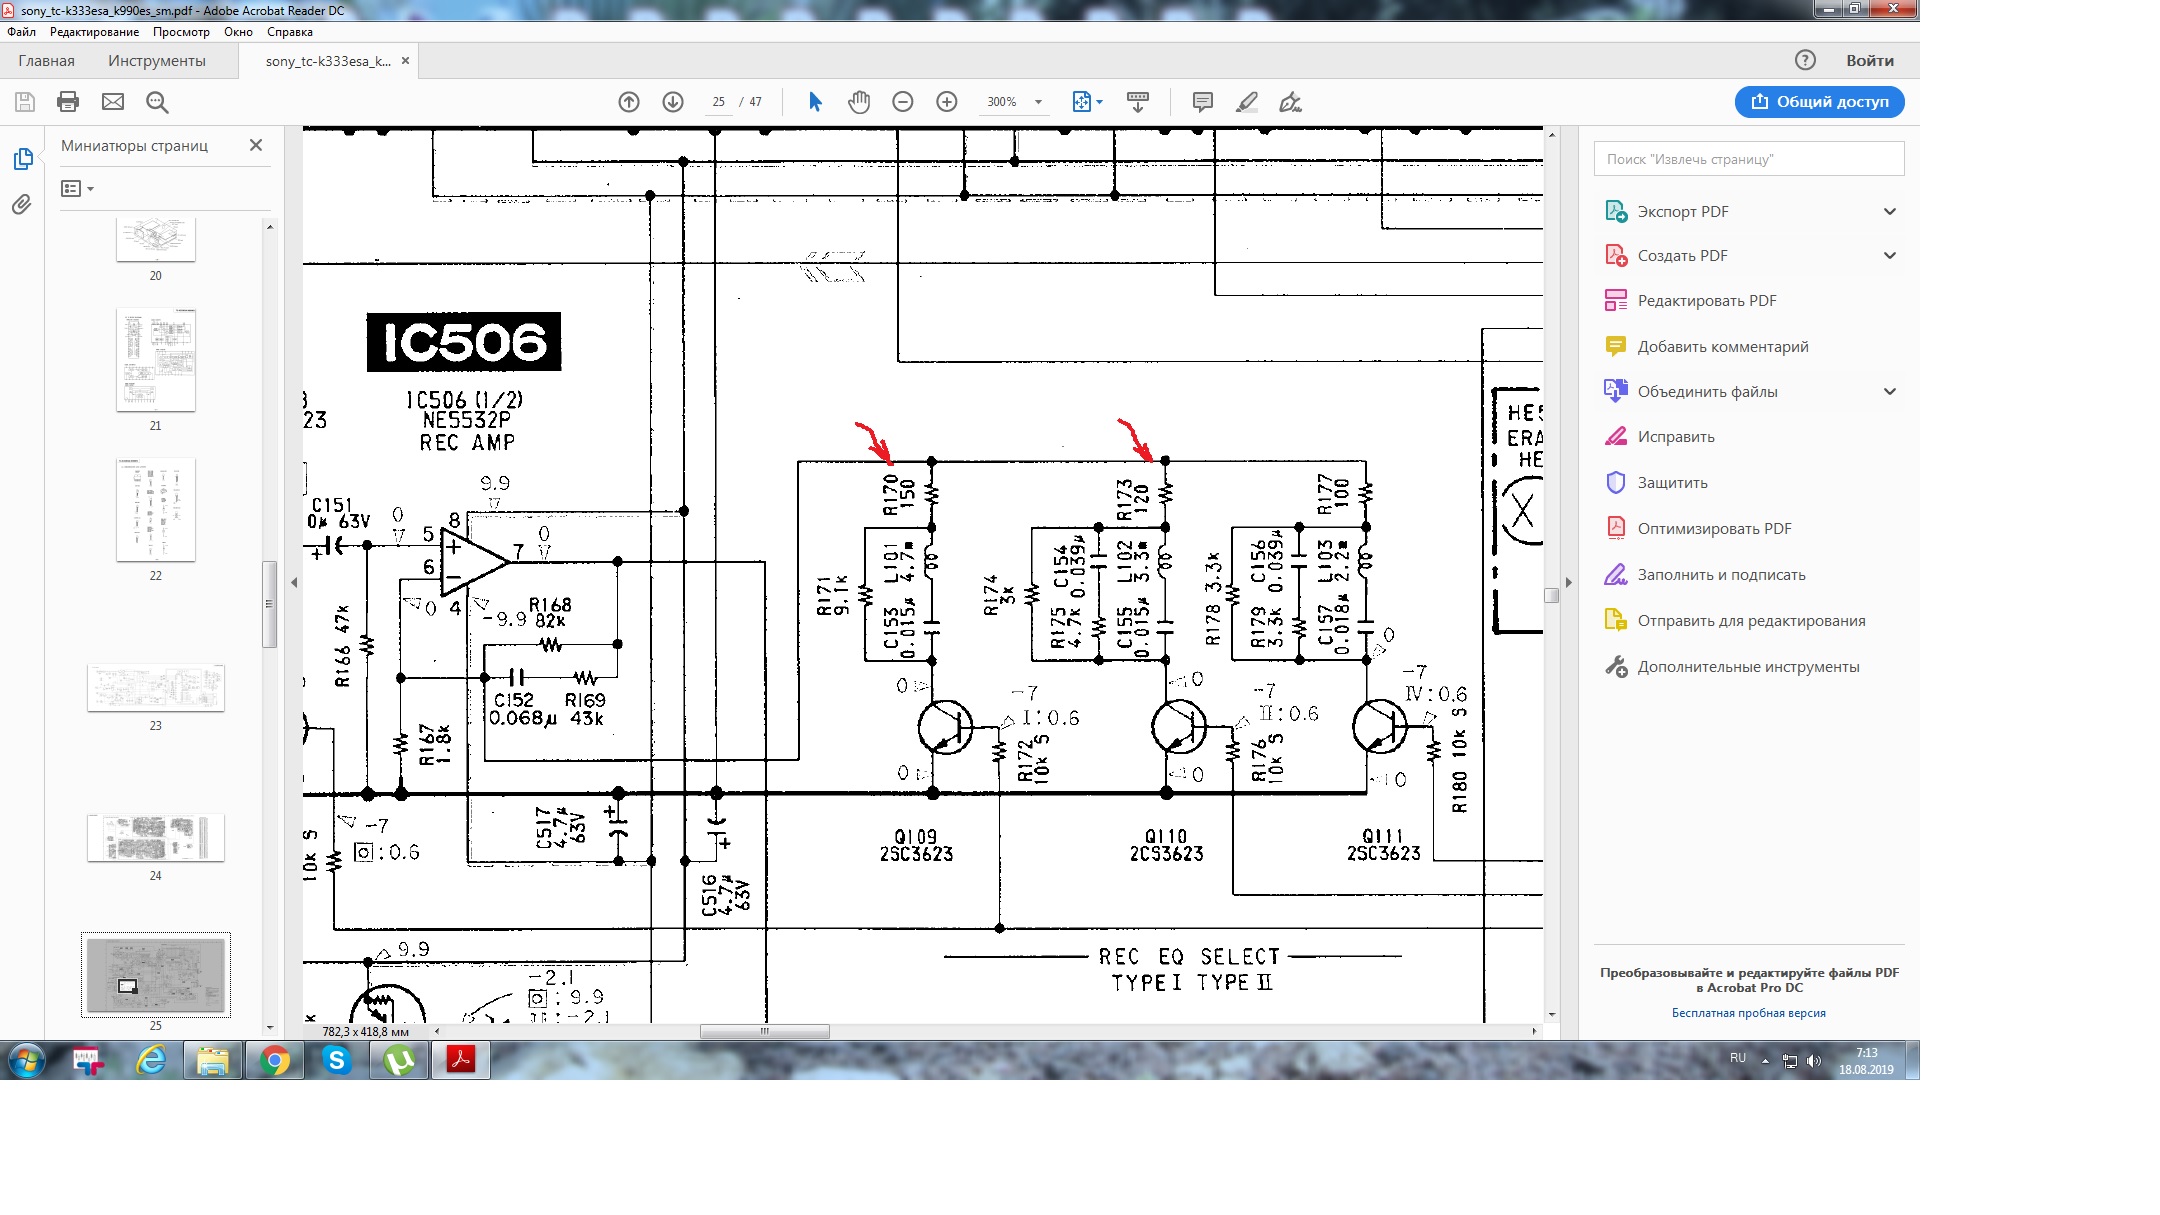This screenshot has width=2160, height=1215.
Task: Go to previous page arrow
Action: click(629, 102)
